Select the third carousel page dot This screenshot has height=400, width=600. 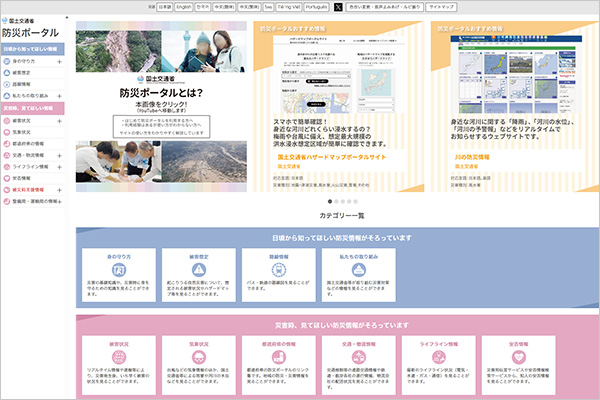(343, 201)
